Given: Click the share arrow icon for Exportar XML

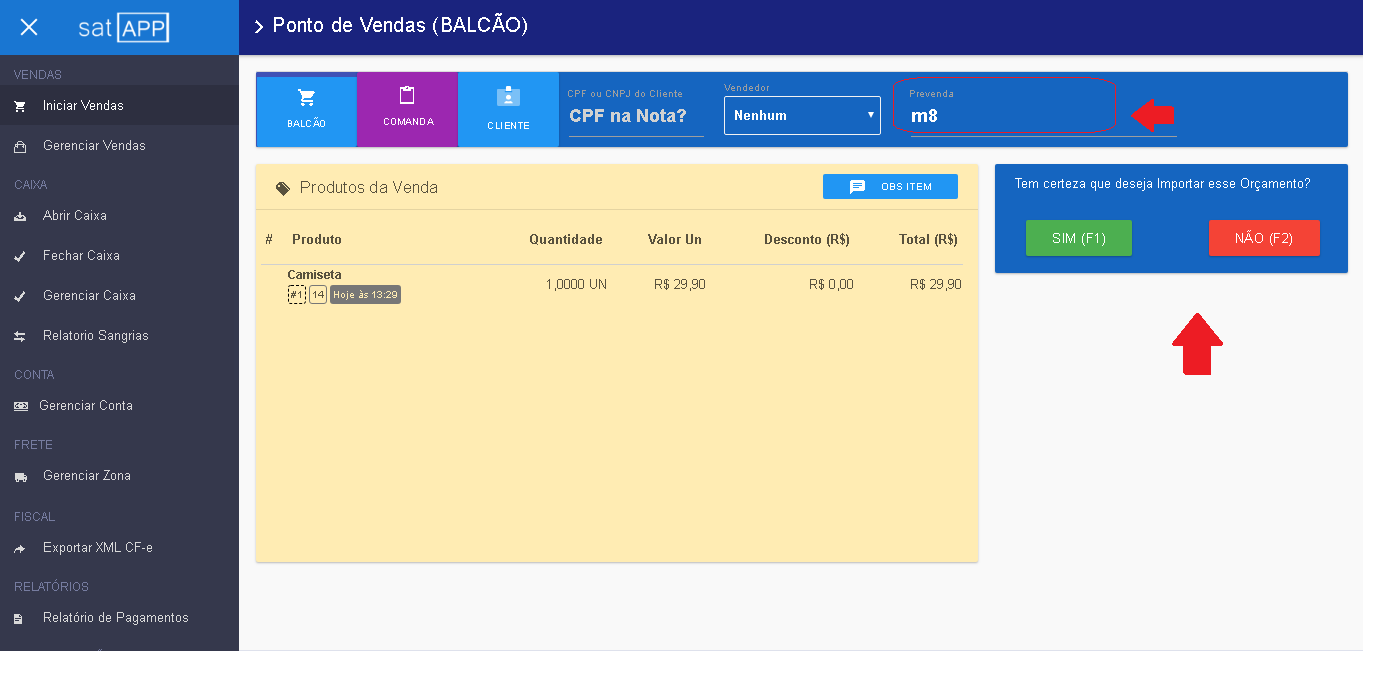Looking at the screenshot, I should 20,548.
